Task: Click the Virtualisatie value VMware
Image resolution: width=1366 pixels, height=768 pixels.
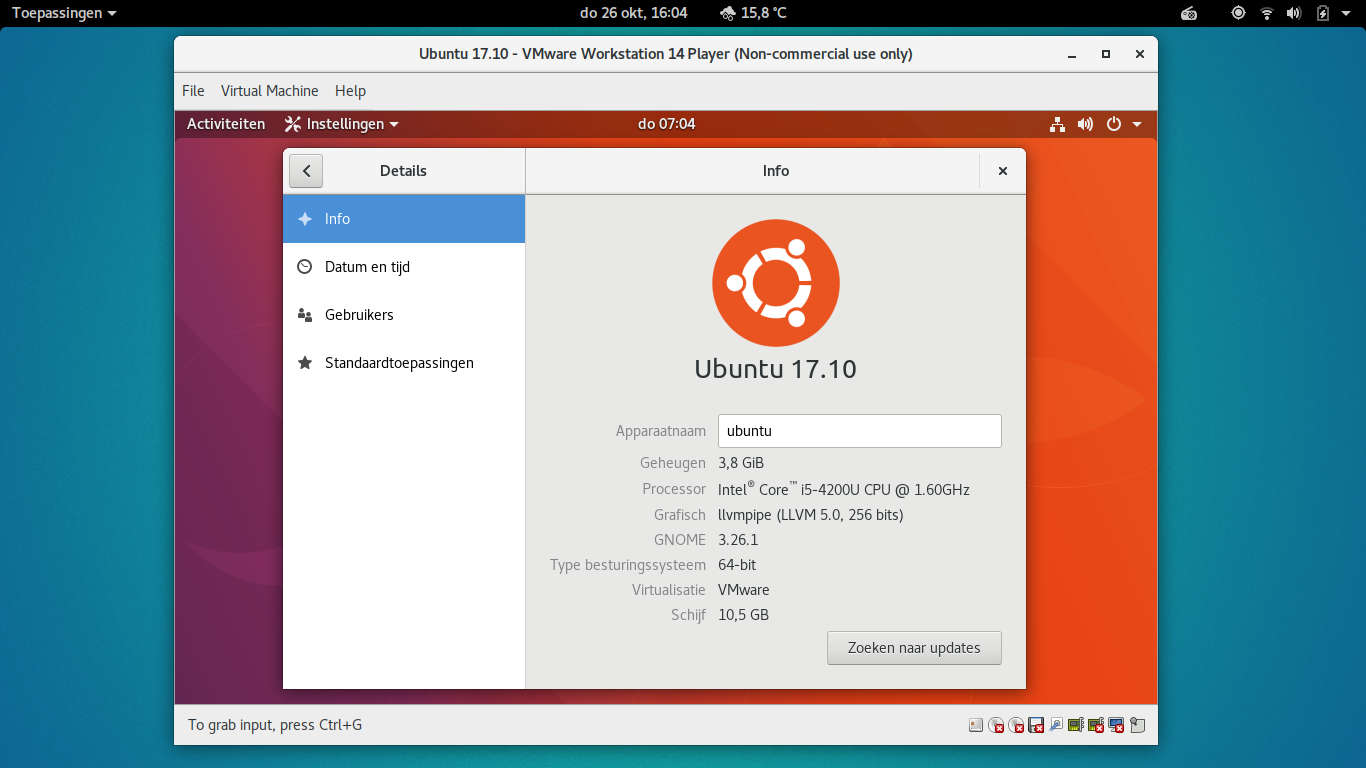Action: pyautogui.click(x=744, y=590)
